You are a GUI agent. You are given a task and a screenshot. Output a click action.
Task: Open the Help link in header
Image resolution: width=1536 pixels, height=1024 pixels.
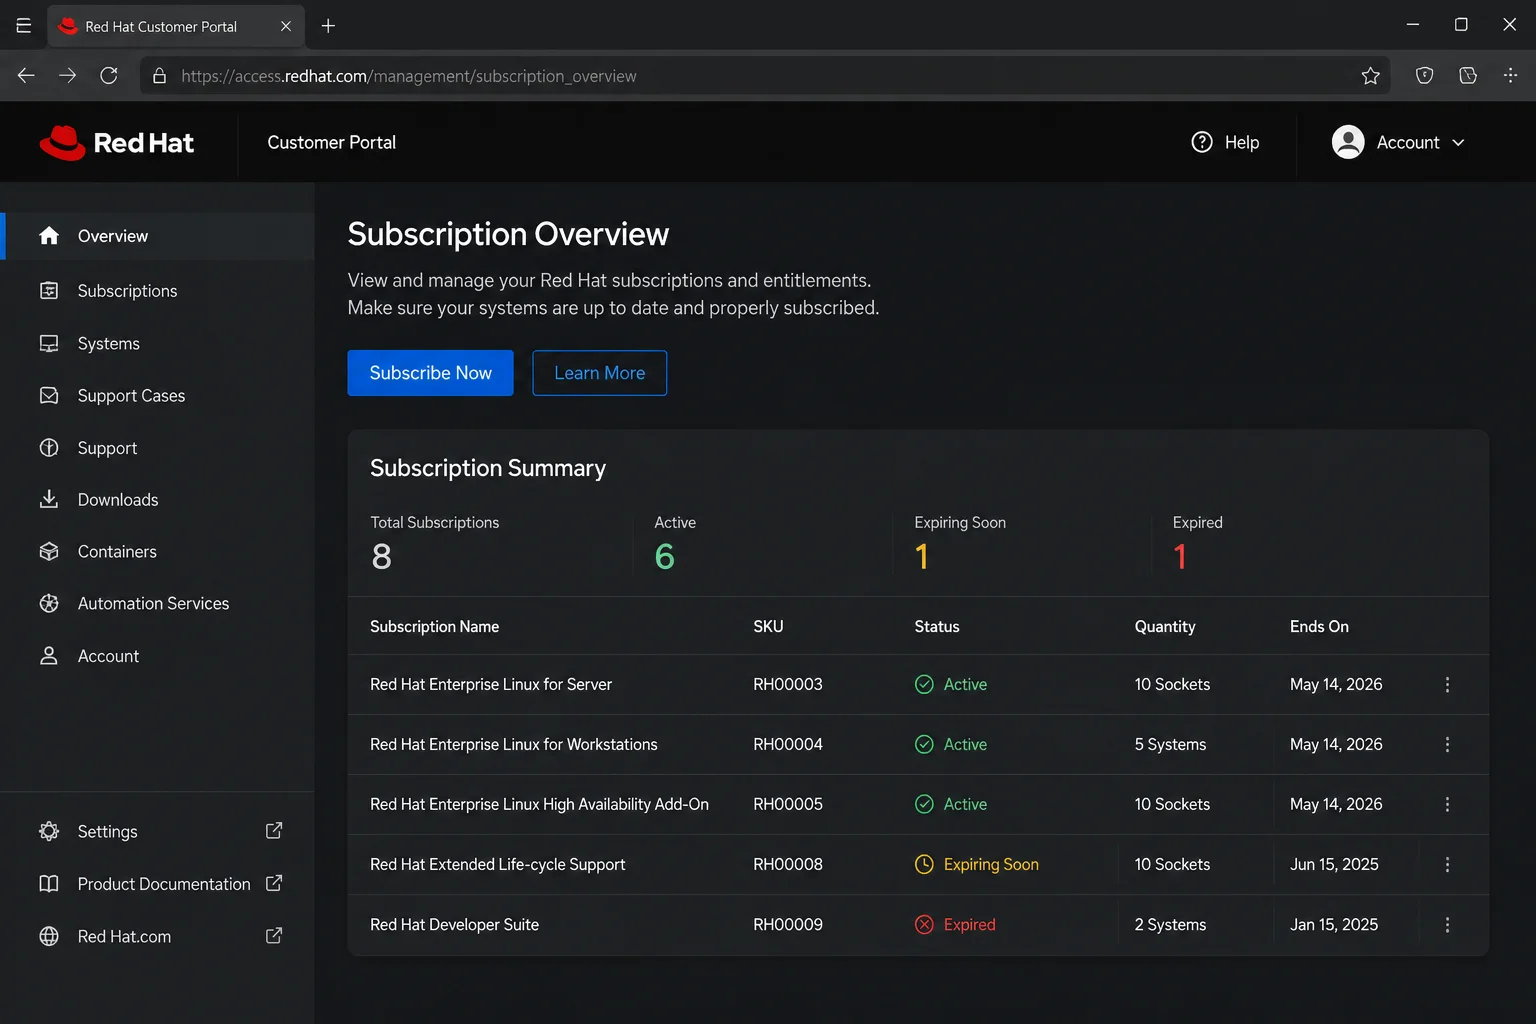tap(1225, 142)
